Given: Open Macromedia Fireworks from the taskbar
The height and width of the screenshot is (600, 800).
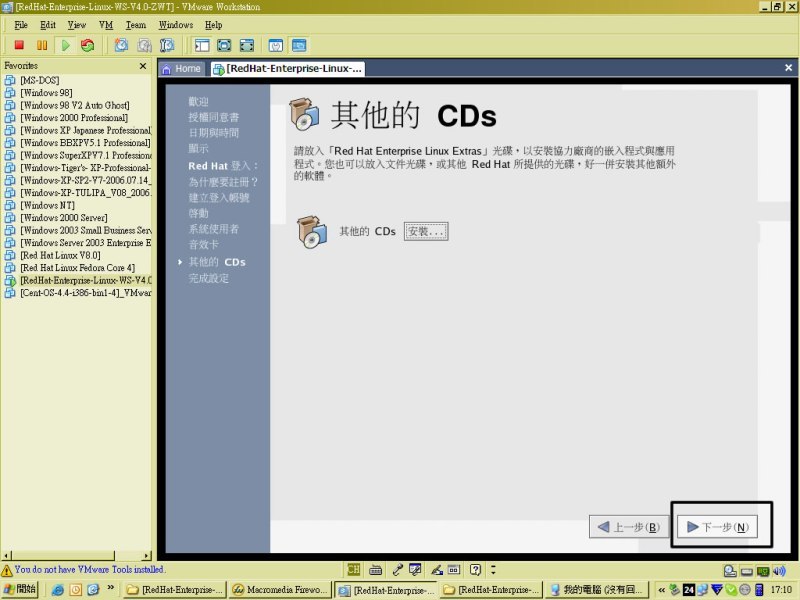Looking at the screenshot, I should click(x=280, y=590).
